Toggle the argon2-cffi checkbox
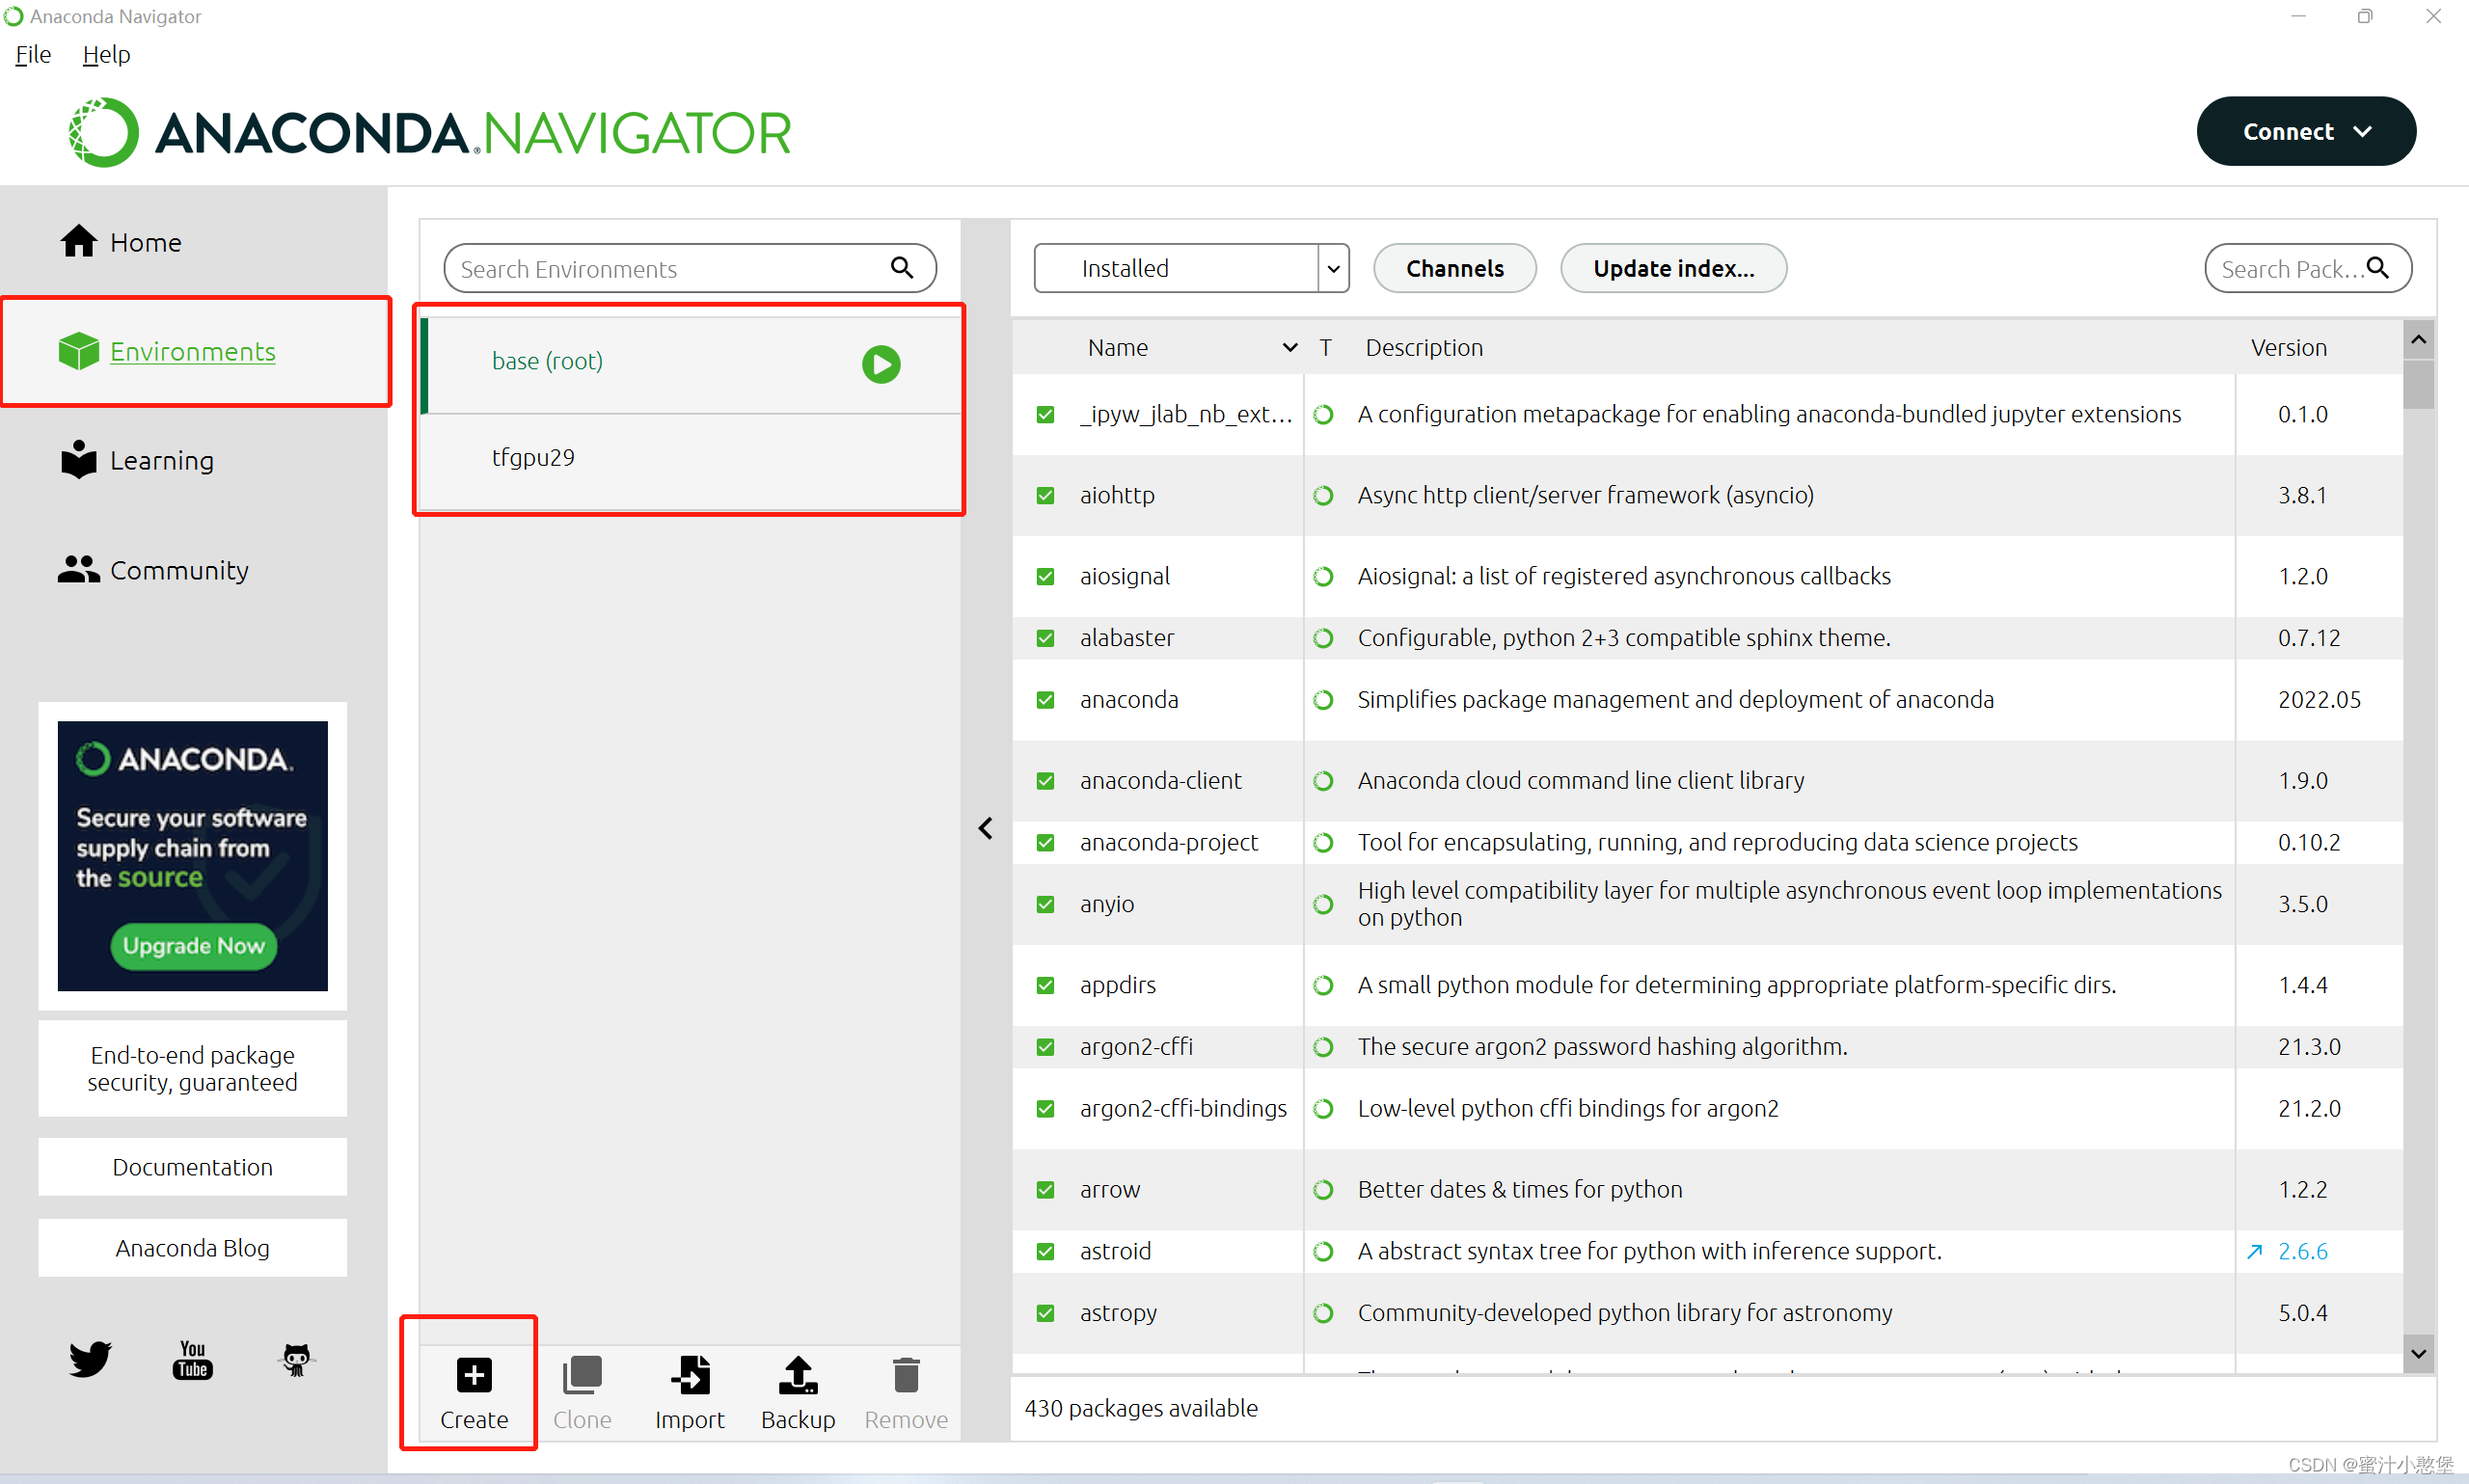Viewport: 2469px width, 1484px height. pos(1045,1046)
